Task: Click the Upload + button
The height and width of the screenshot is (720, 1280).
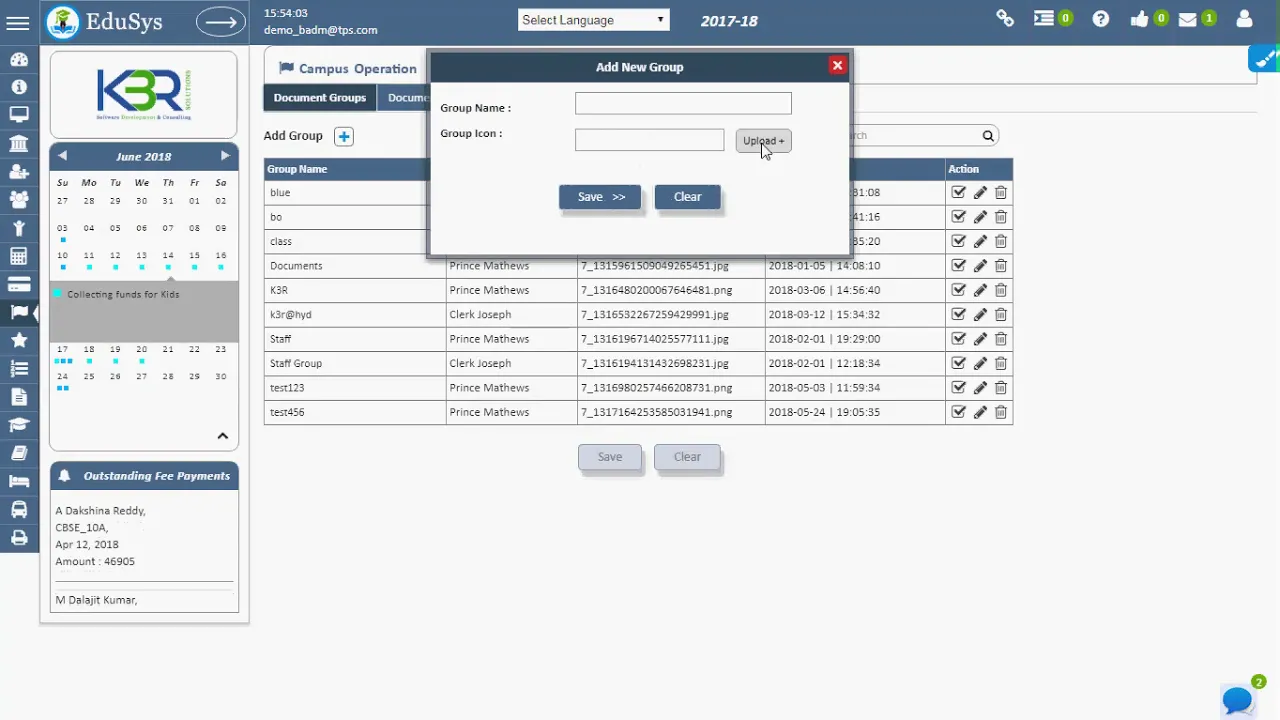Action: (x=764, y=141)
